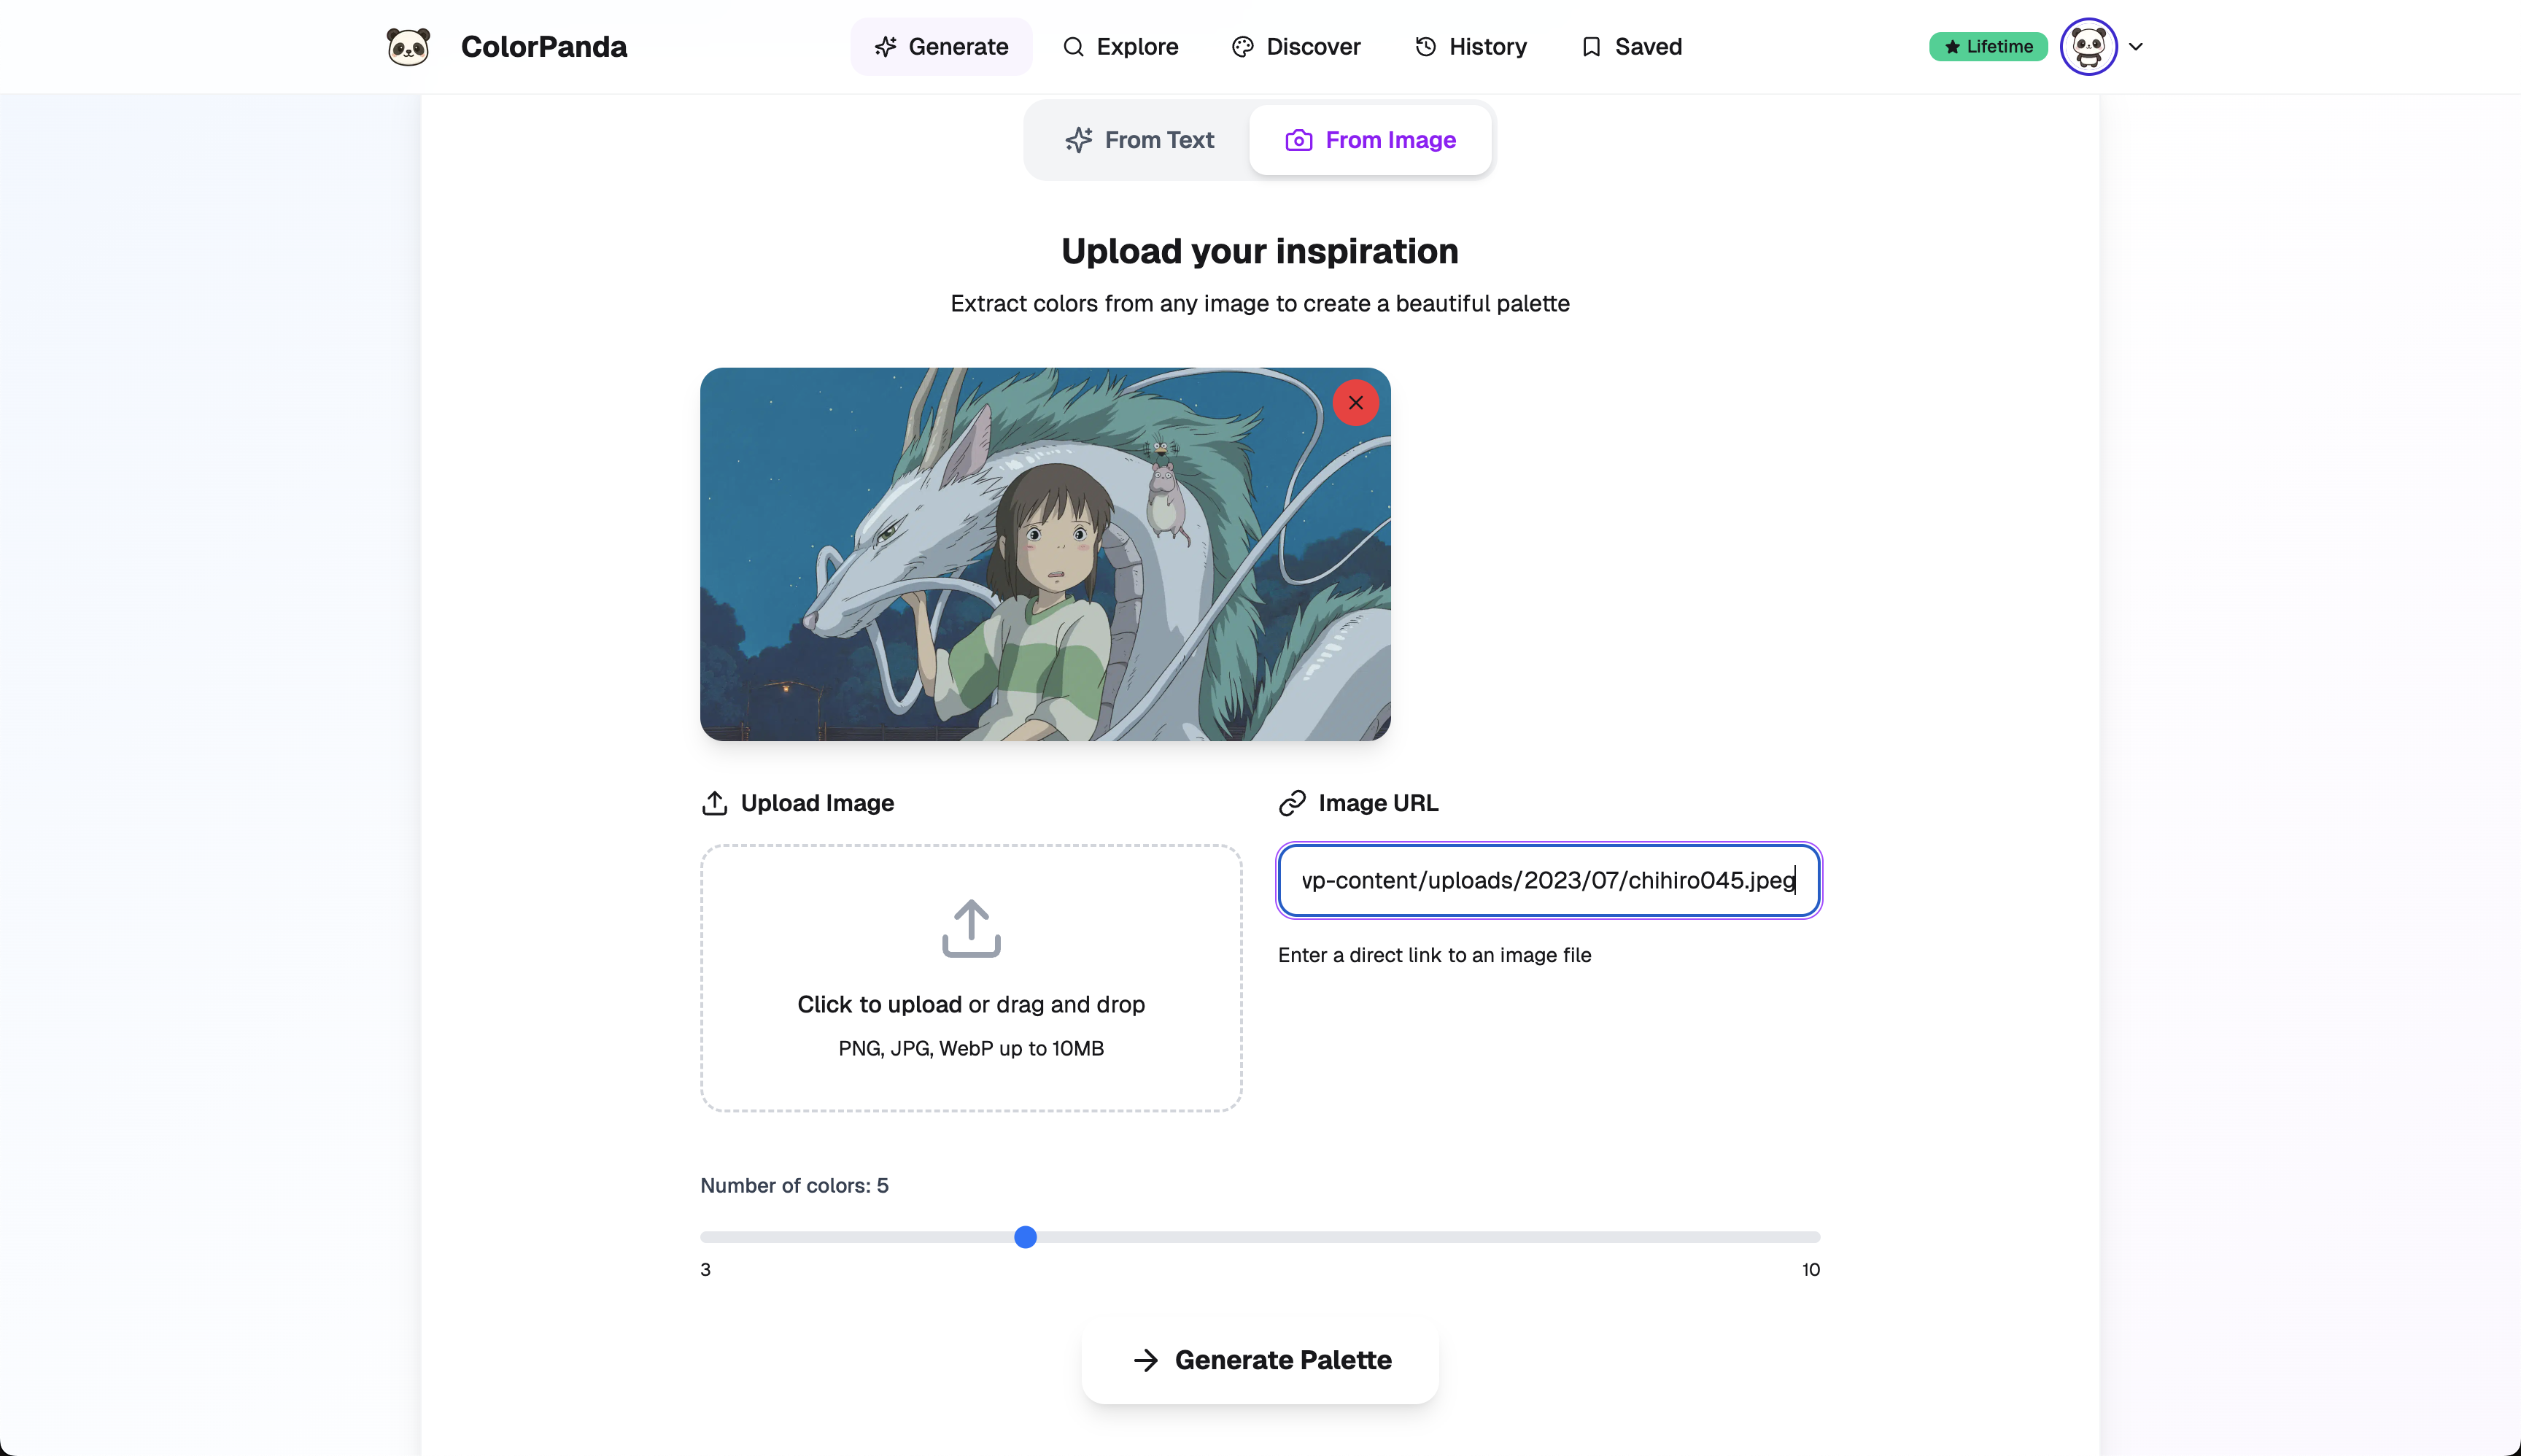The height and width of the screenshot is (1456, 2521).
Task: Click the Generate nav button
Action: click(x=941, y=47)
